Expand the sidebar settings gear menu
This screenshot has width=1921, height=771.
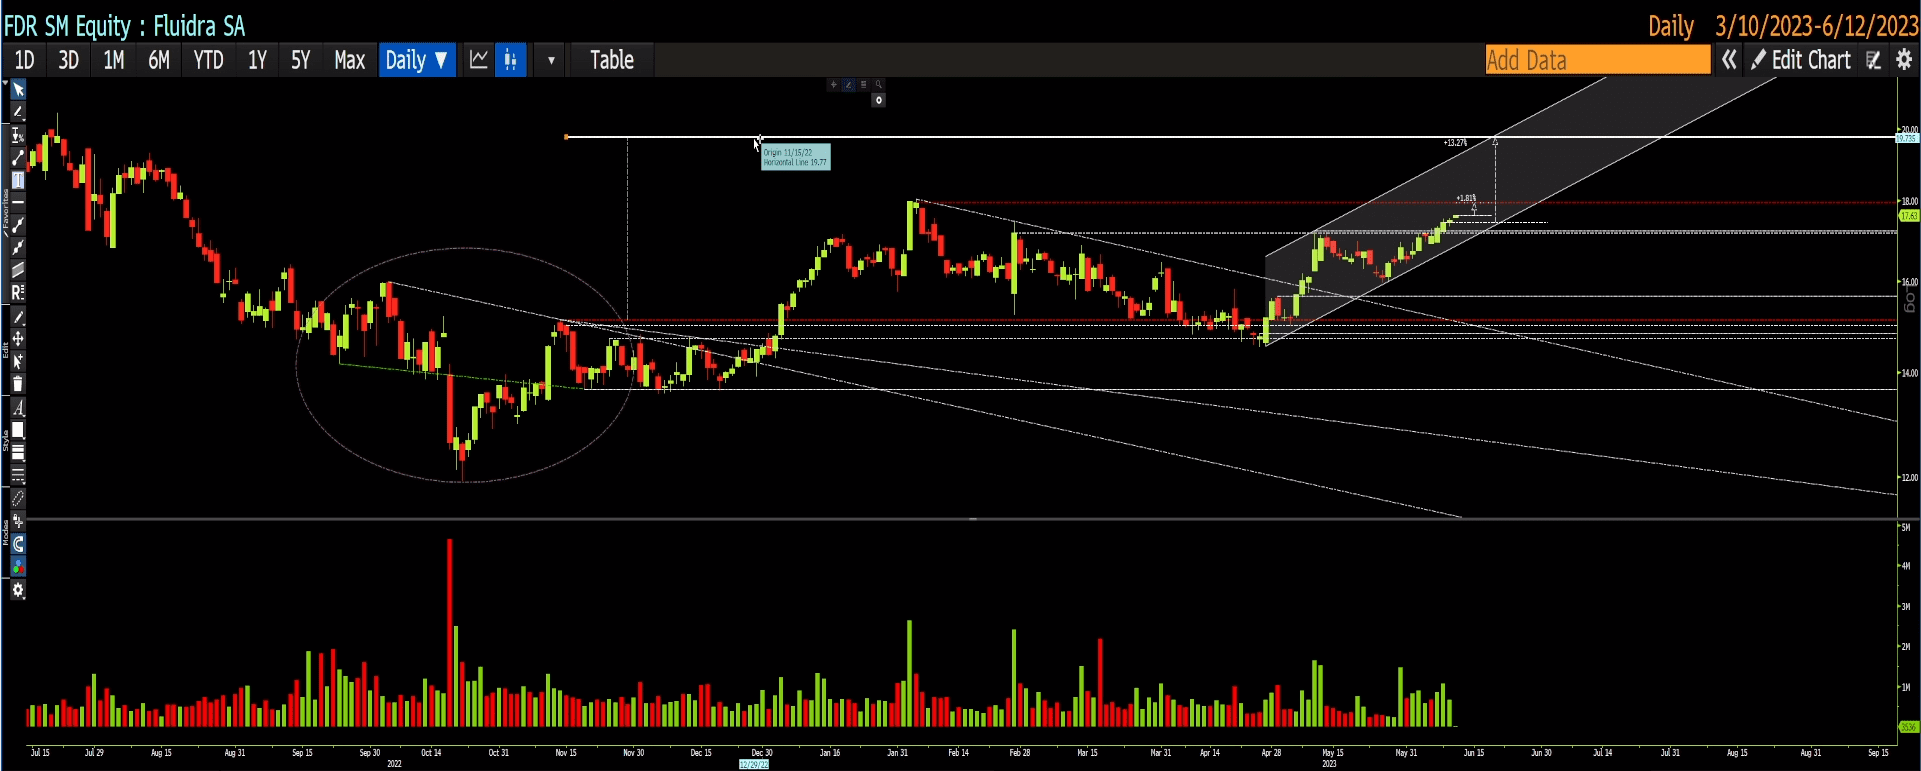point(18,591)
